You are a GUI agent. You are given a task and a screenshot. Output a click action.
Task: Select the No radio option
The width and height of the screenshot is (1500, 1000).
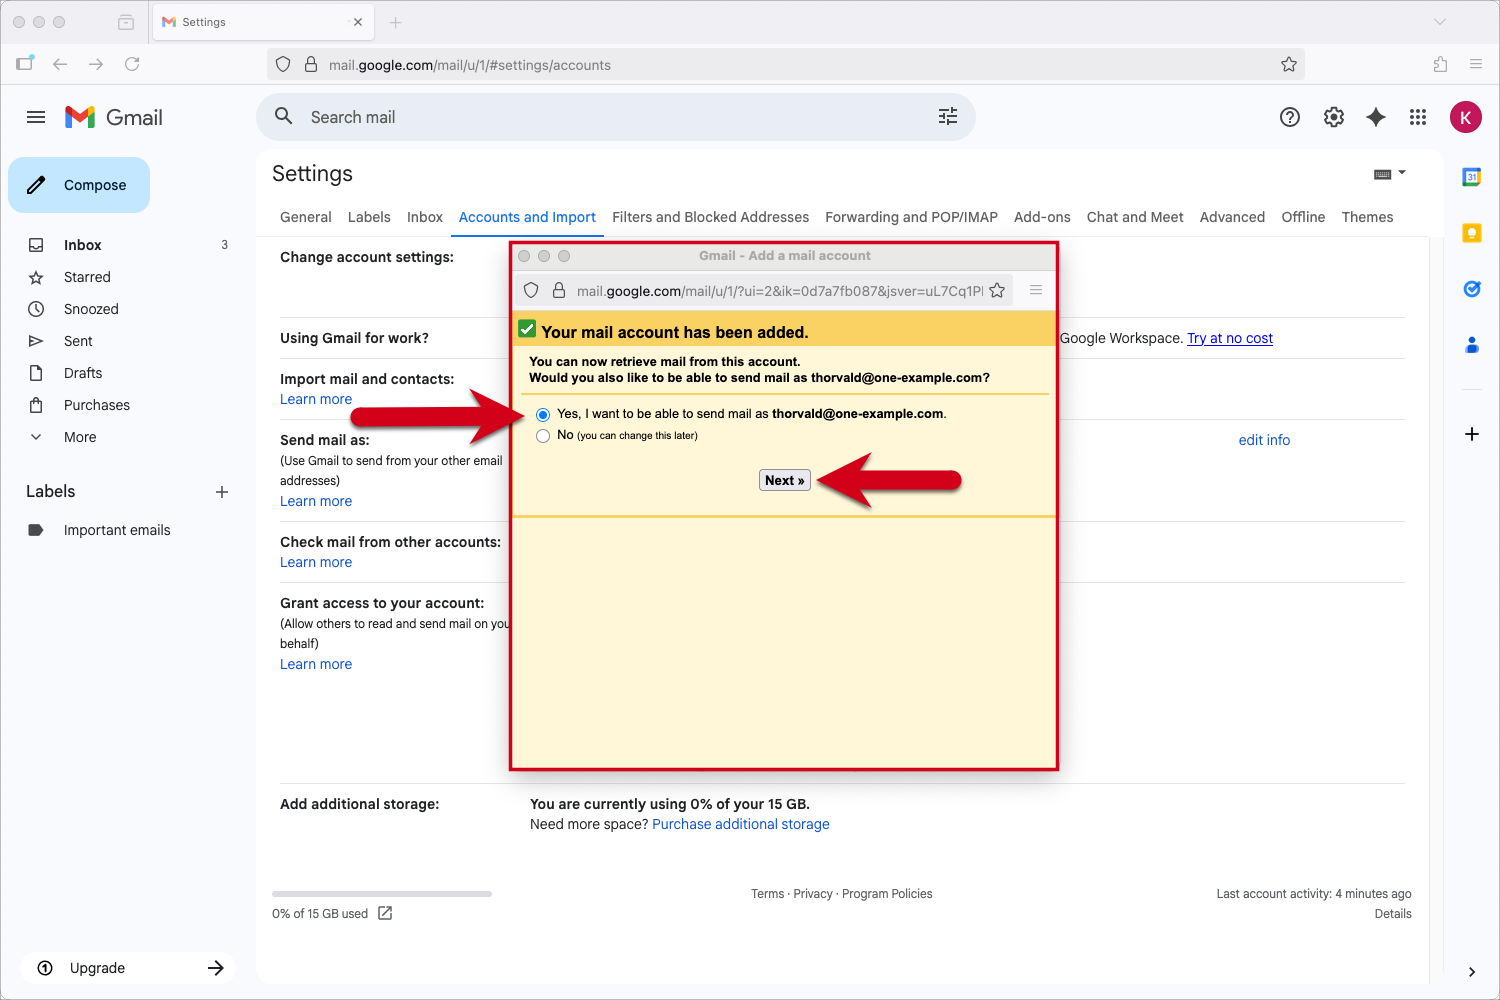click(x=543, y=436)
